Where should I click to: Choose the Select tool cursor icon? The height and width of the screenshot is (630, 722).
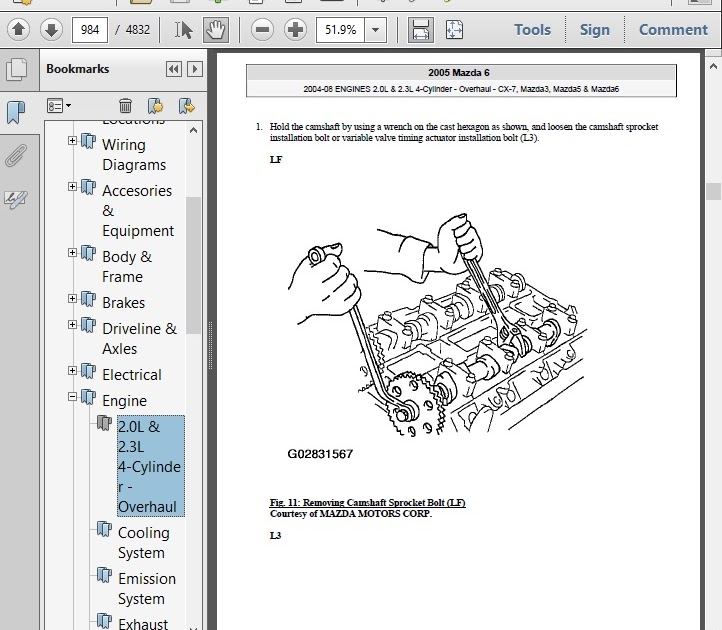(x=183, y=30)
